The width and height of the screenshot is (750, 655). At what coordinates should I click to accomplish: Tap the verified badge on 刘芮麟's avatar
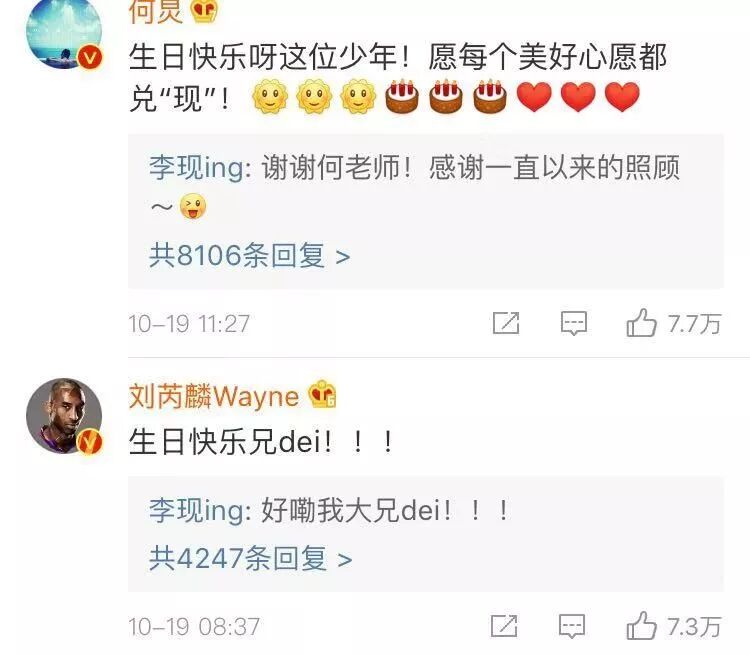point(90,441)
